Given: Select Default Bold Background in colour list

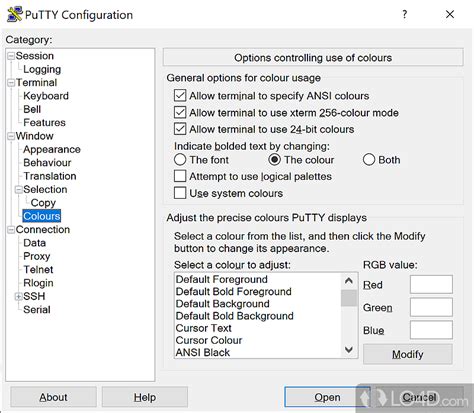Looking at the screenshot, I should (x=257, y=316).
